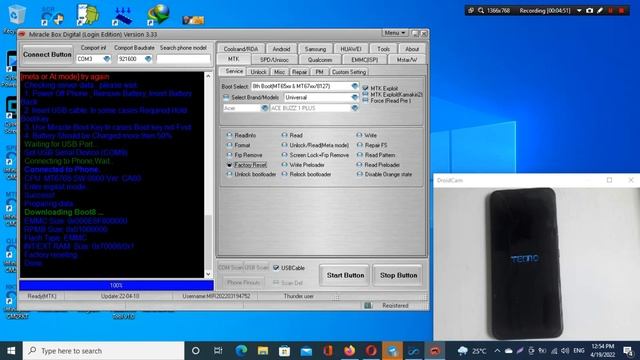Select the Format radio option
Image resolution: width=640 pixels, height=360 pixels.
coord(229,145)
